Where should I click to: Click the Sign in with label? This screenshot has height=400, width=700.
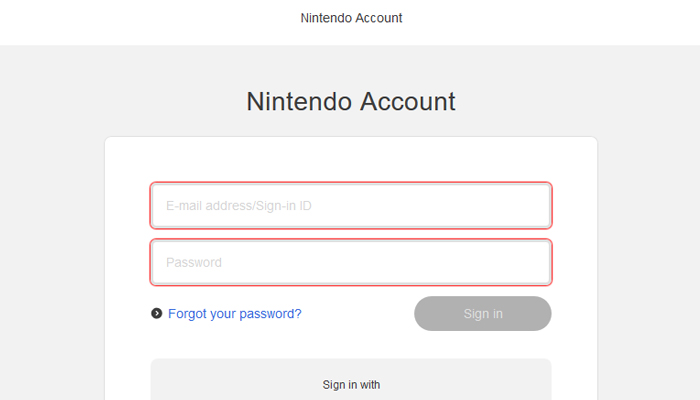(351, 384)
